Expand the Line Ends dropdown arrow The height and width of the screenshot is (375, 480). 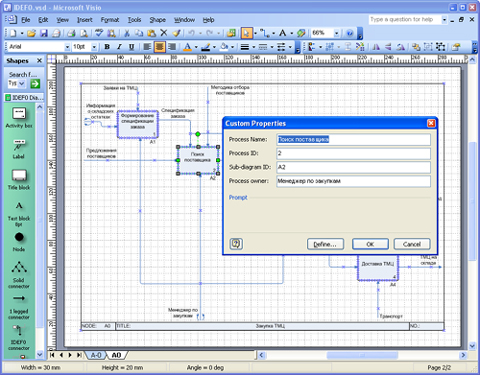click(x=290, y=47)
